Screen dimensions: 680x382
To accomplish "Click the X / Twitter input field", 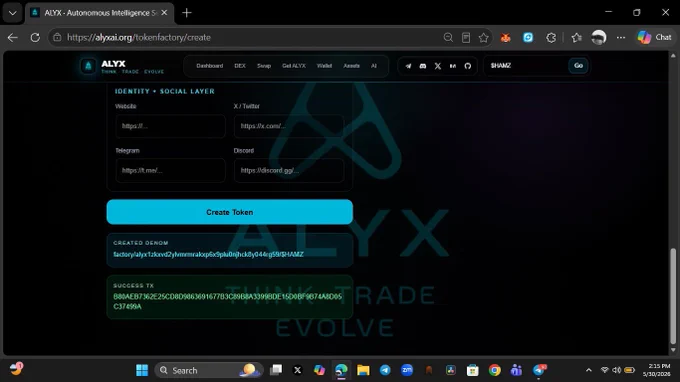I will (289, 126).
